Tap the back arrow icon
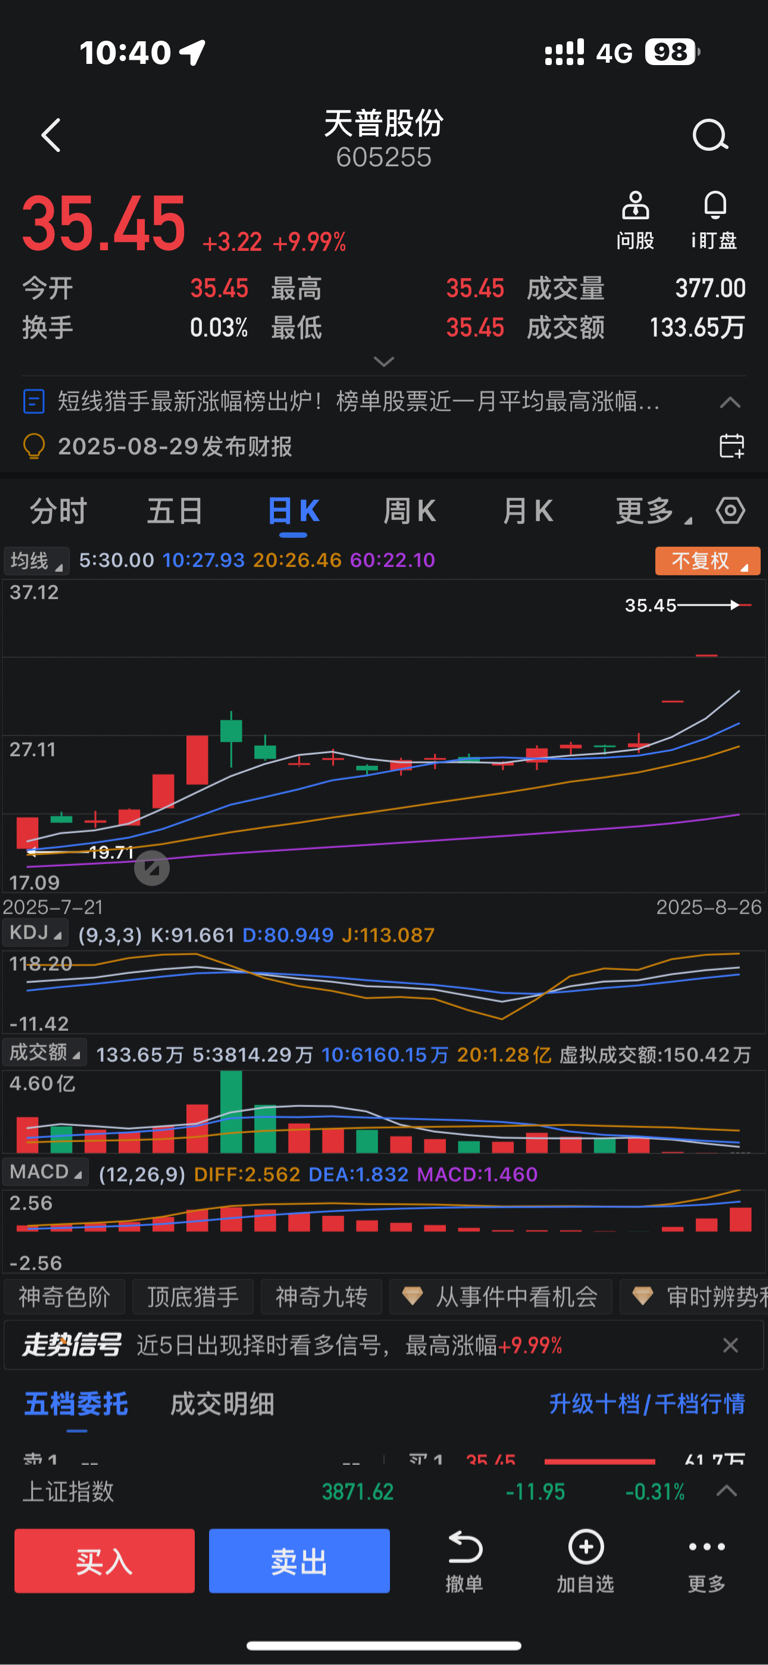The width and height of the screenshot is (768, 1665). 51,135
